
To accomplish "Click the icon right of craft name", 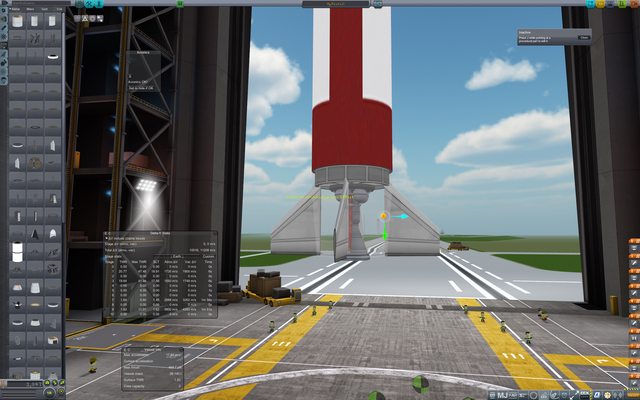I will 378,4.
